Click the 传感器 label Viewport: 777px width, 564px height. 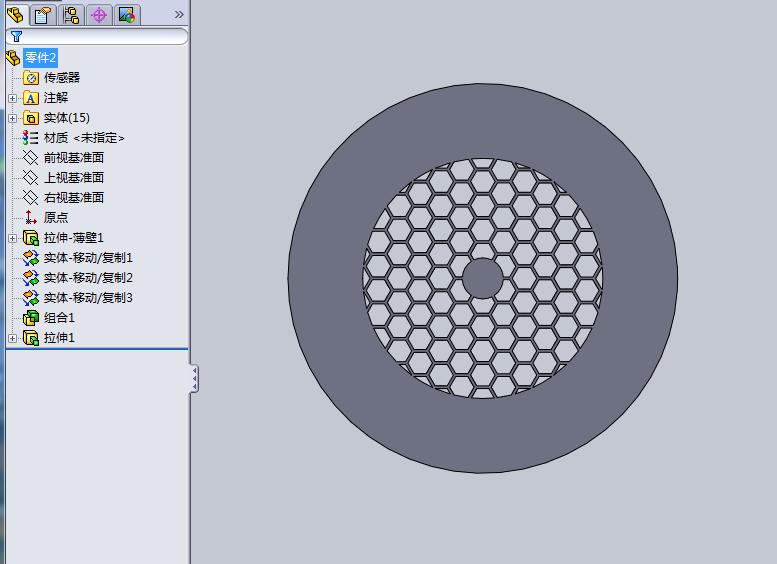(62, 78)
